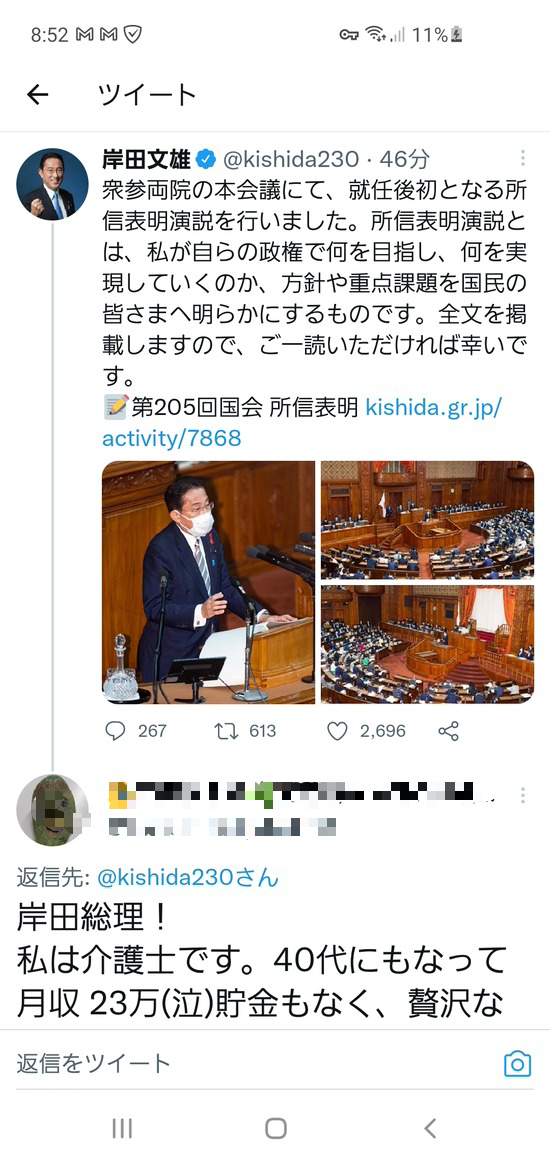
Task: Tap the Android home button
Action: 275,1128
